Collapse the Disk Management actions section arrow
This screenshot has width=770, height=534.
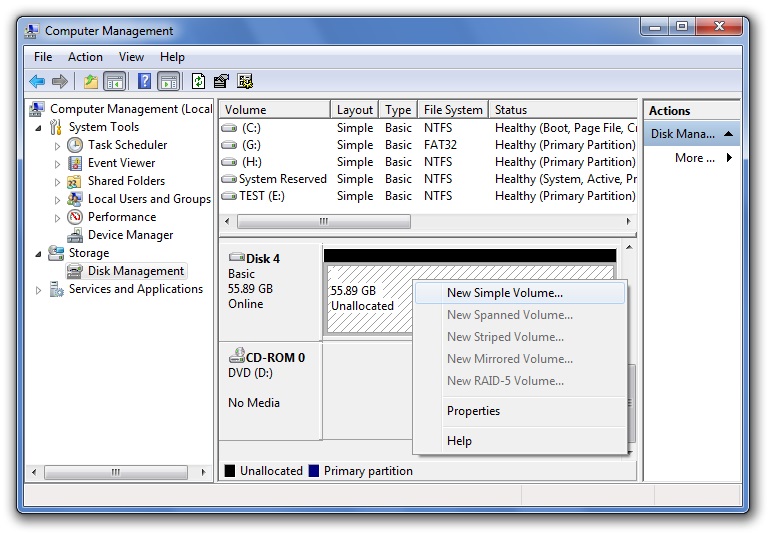729,134
